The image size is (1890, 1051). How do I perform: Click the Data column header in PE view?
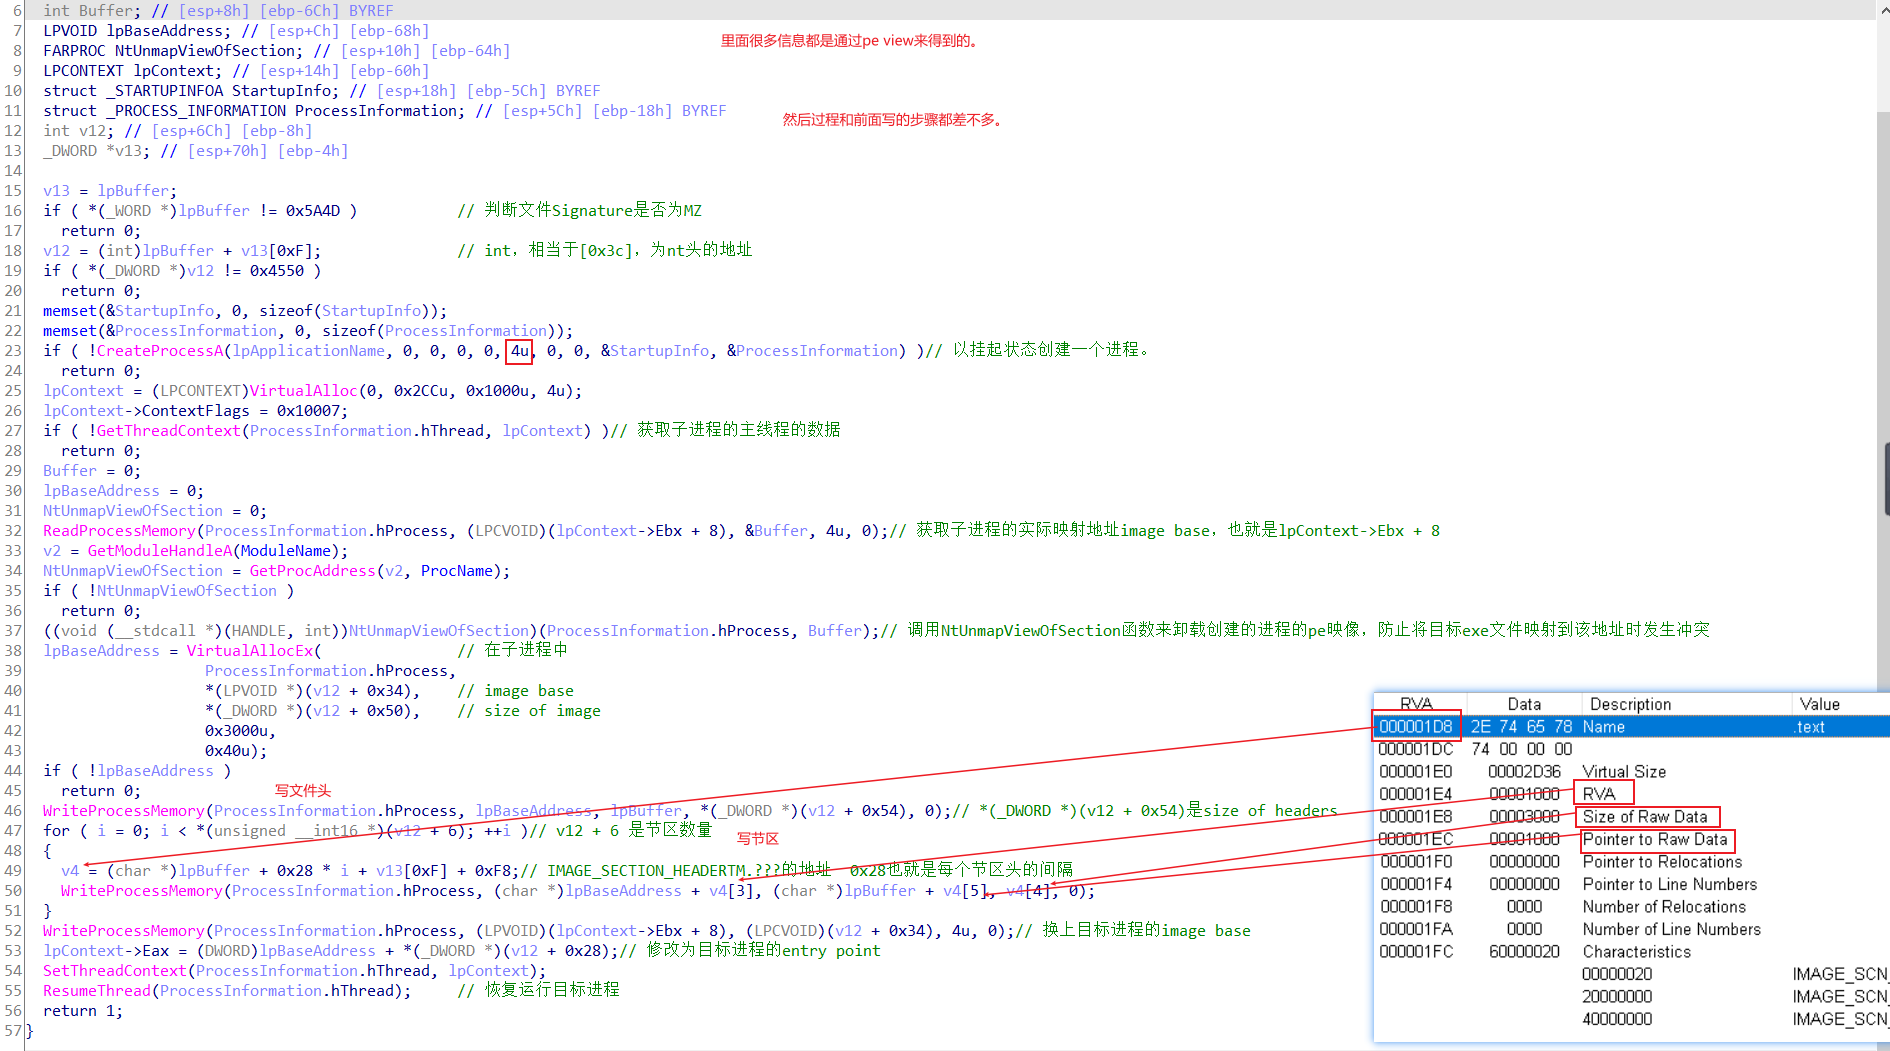(1524, 704)
